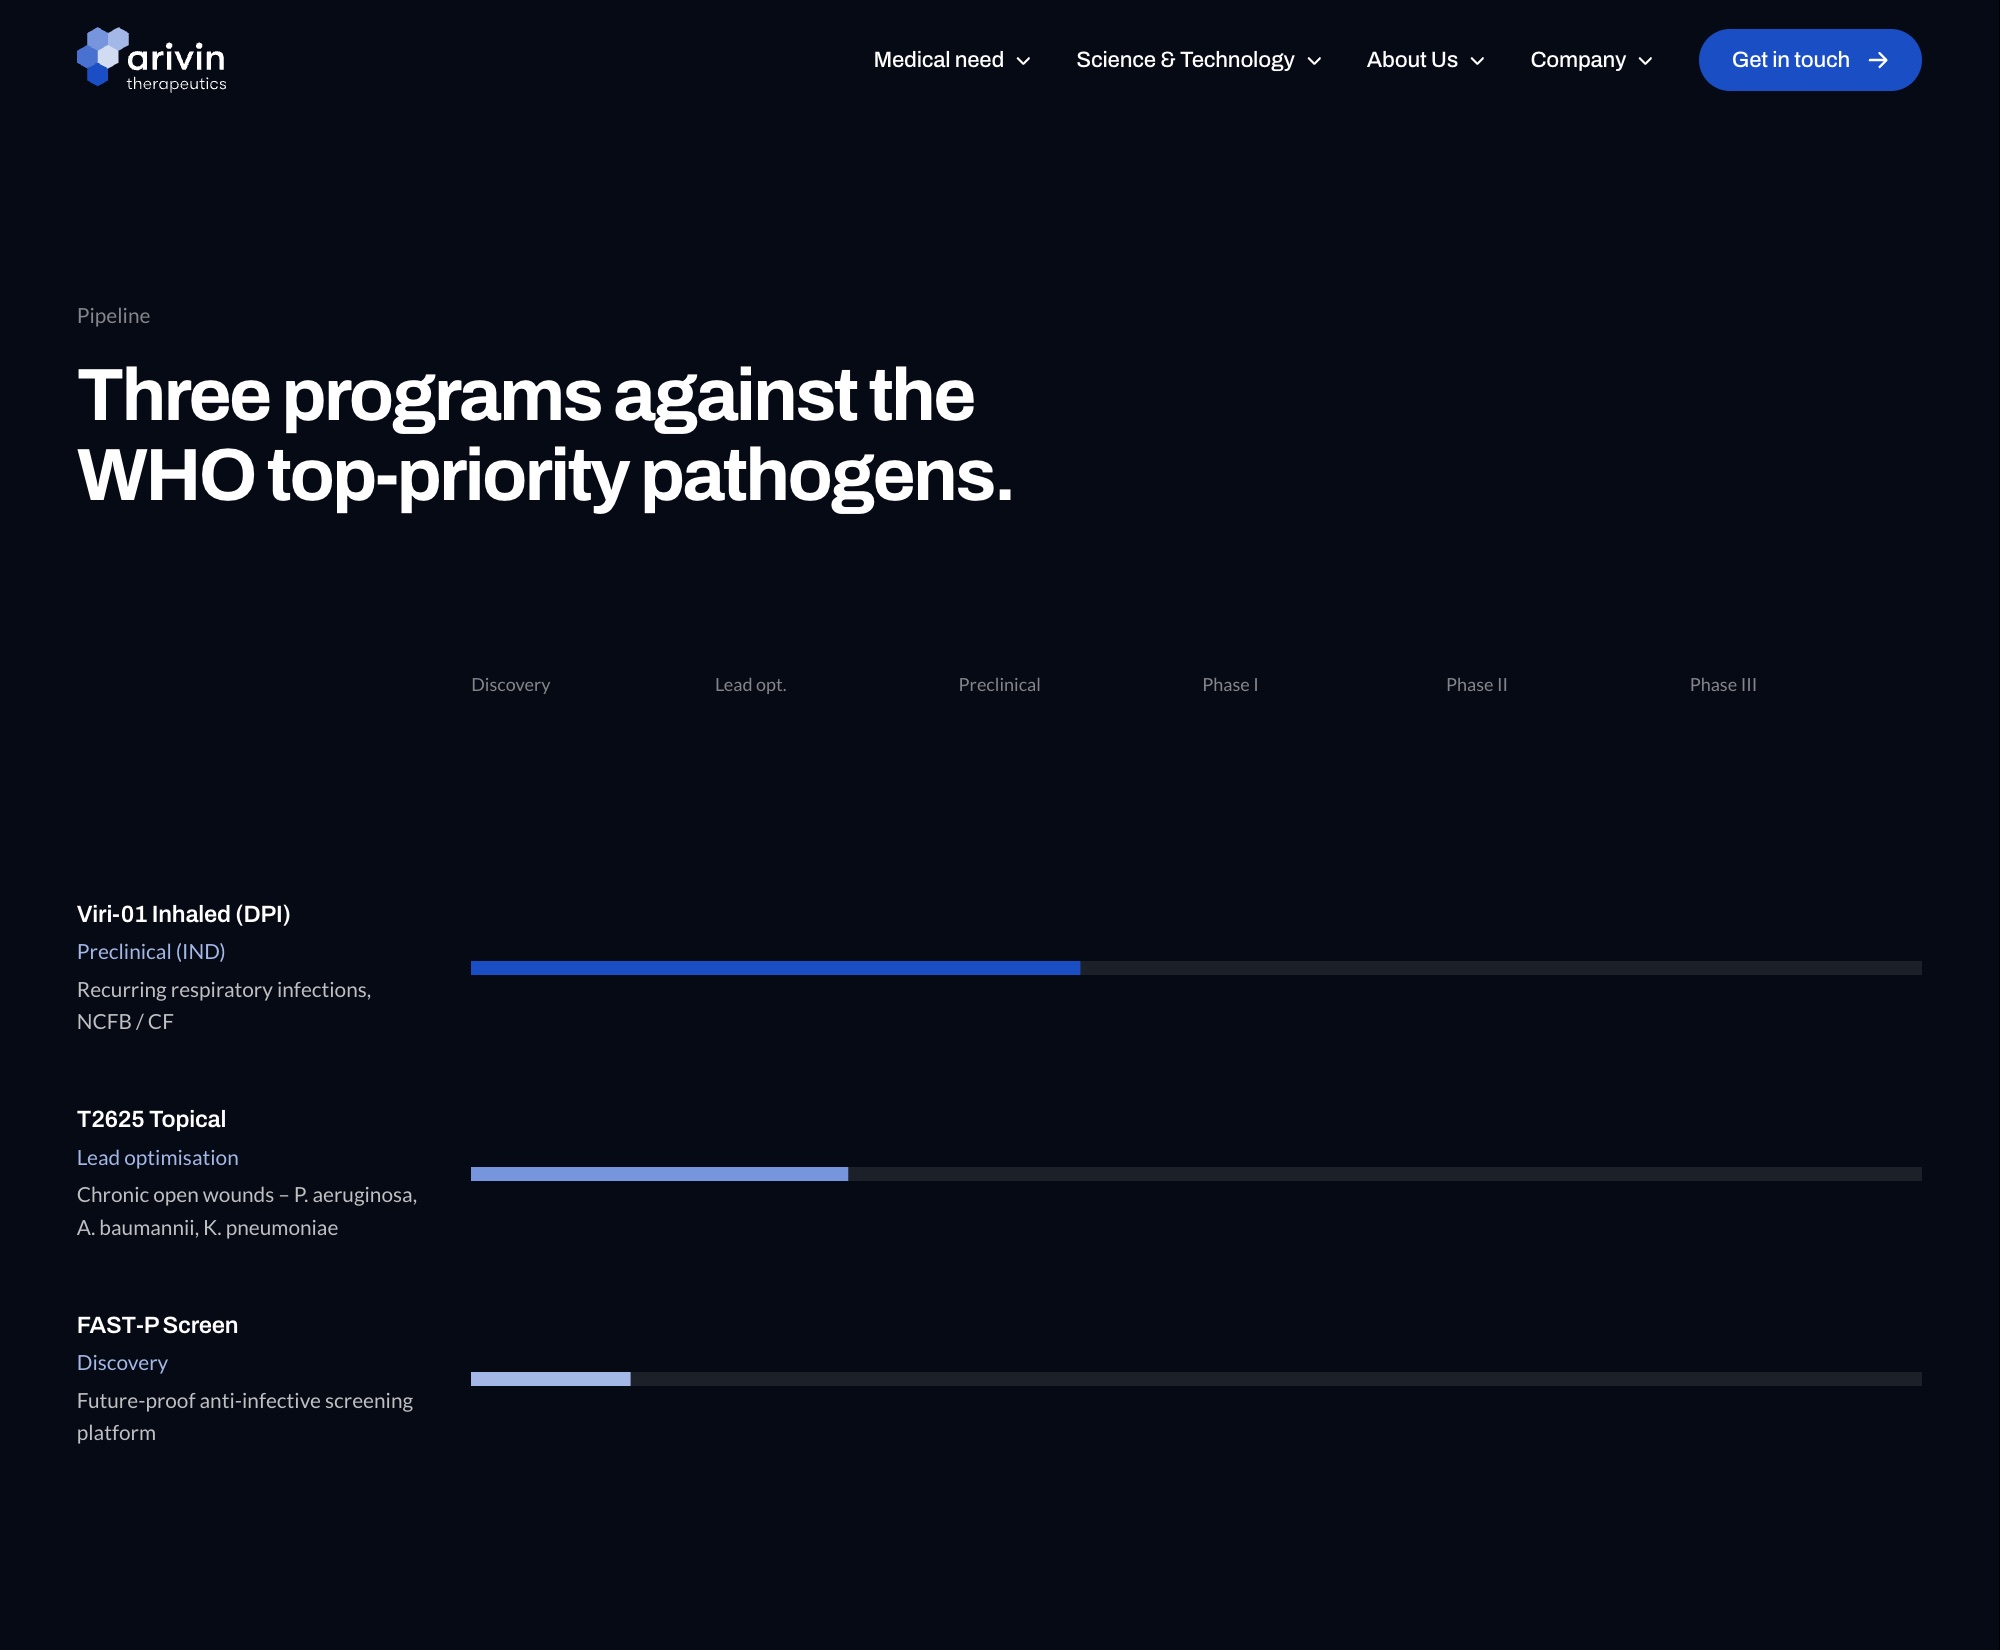The height and width of the screenshot is (1650, 2000).
Task: Click the FAST-P Screen progress bar
Action: click(1196, 1379)
